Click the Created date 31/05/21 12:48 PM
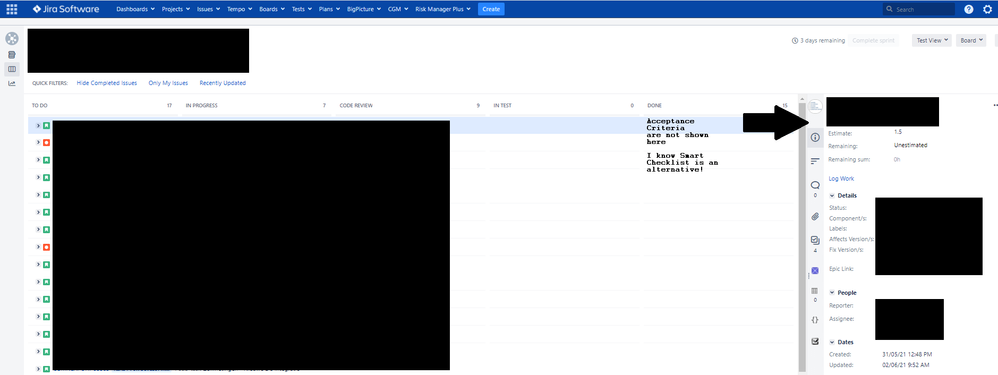The width and height of the screenshot is (998, 375). pos(906,354)
